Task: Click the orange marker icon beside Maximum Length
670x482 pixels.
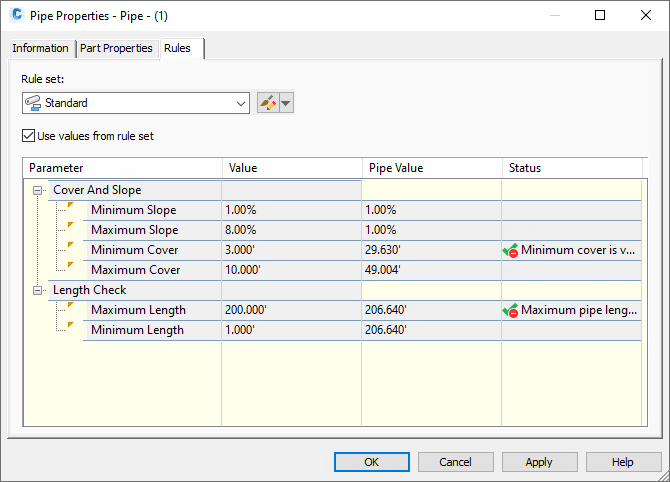Action: (x=70, y=307)
